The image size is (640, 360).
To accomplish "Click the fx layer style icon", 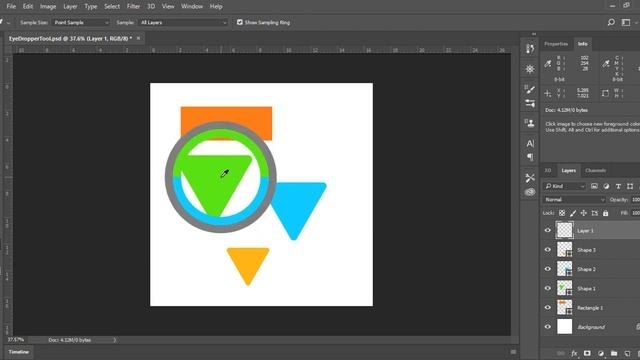I will coord(574,353).
